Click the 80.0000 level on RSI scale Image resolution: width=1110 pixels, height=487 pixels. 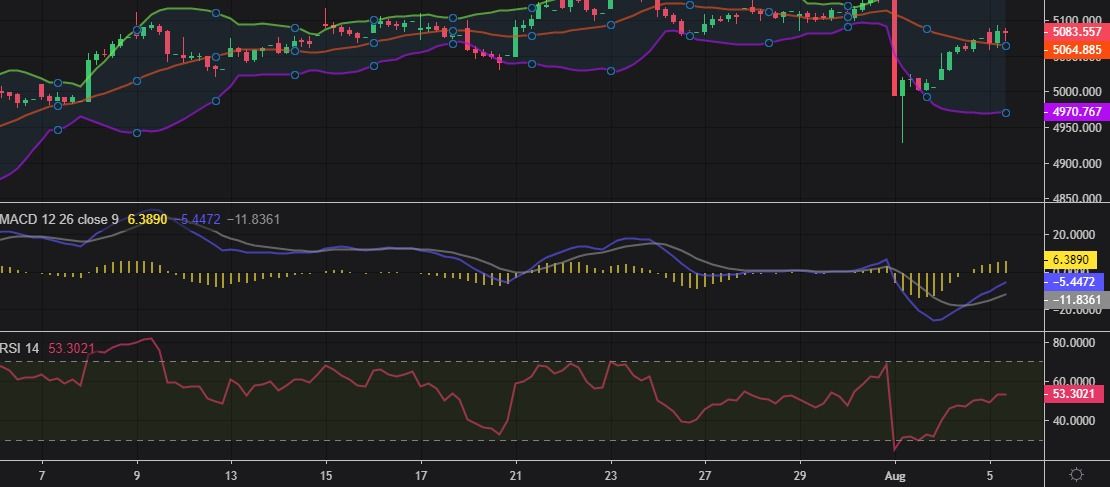(1074, 343)
